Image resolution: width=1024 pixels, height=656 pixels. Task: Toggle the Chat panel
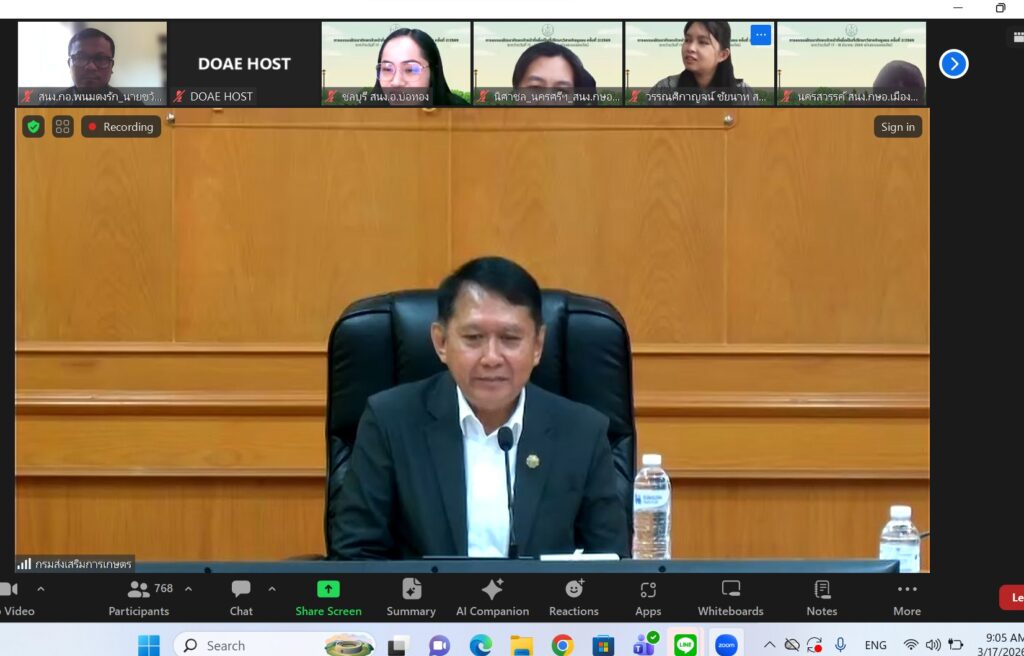(241, 598)
